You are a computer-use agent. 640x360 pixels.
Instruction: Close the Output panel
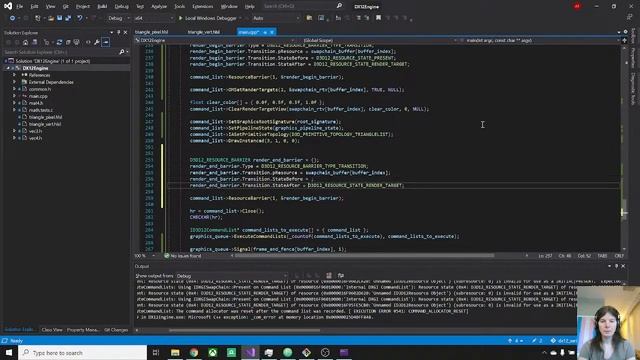tap(623, 266)
